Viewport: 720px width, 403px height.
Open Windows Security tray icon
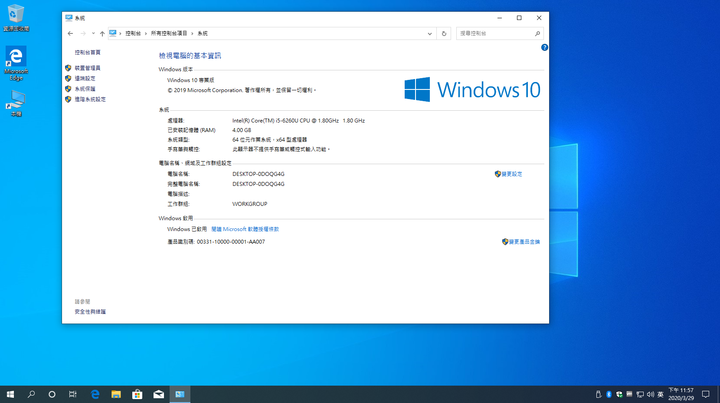pyautogui.click(x=619, y=394)
